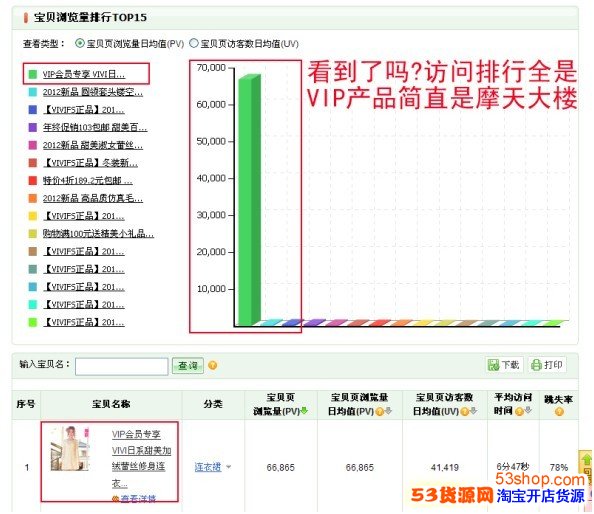This screenshot has width=594, height=514.
Task: Click help icon beside the query button
Action: 213,366
